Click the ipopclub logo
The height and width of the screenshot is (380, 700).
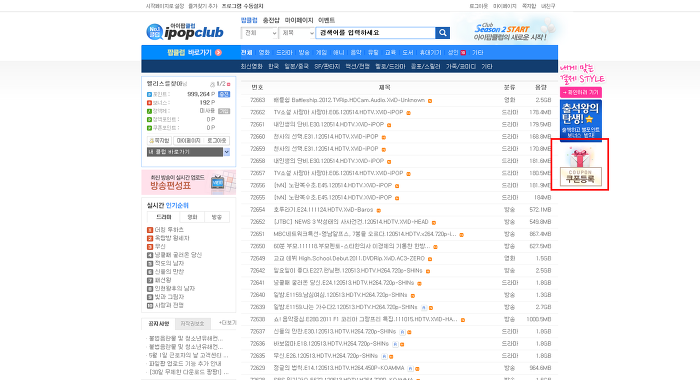pos(185,31)
